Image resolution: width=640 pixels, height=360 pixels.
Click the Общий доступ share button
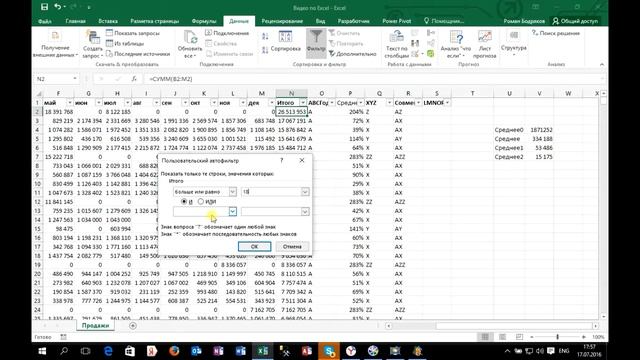575,21
